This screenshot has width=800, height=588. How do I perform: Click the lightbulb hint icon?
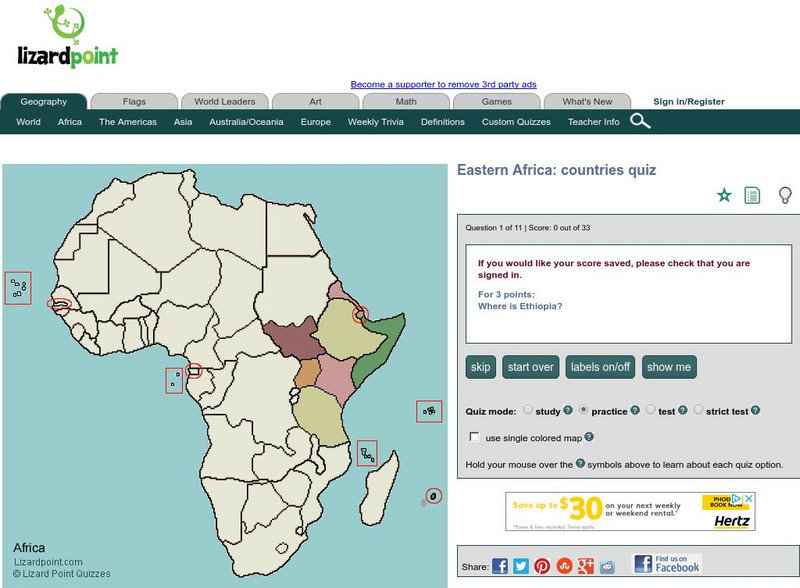tap(785, 195)
